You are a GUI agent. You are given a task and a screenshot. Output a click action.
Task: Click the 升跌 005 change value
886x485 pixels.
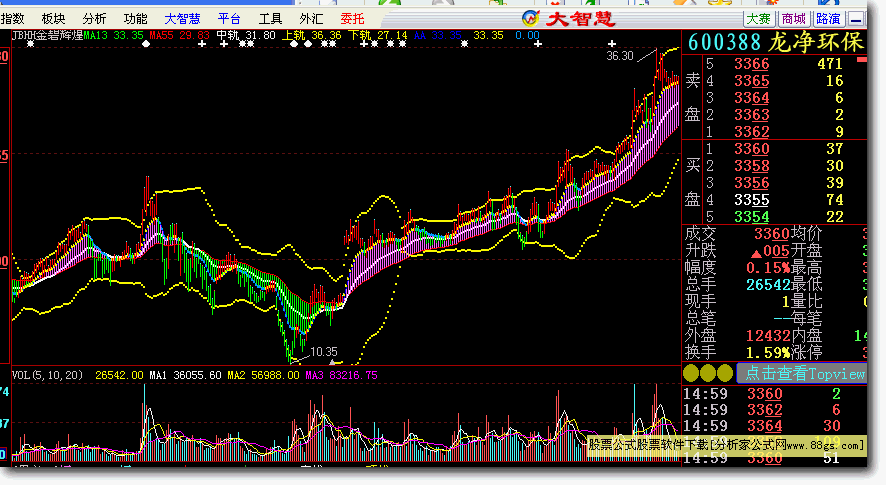tap(770, 250)
